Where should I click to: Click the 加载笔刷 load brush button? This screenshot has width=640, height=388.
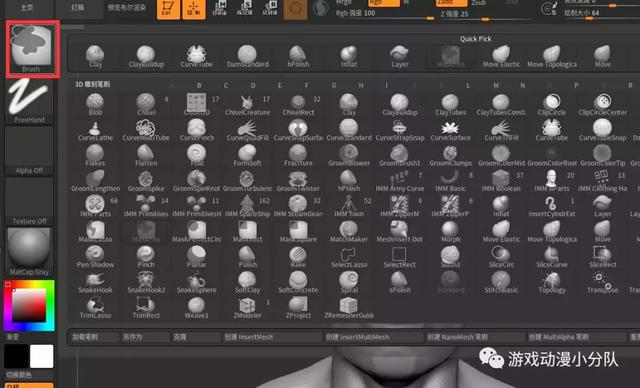(94, 337)
